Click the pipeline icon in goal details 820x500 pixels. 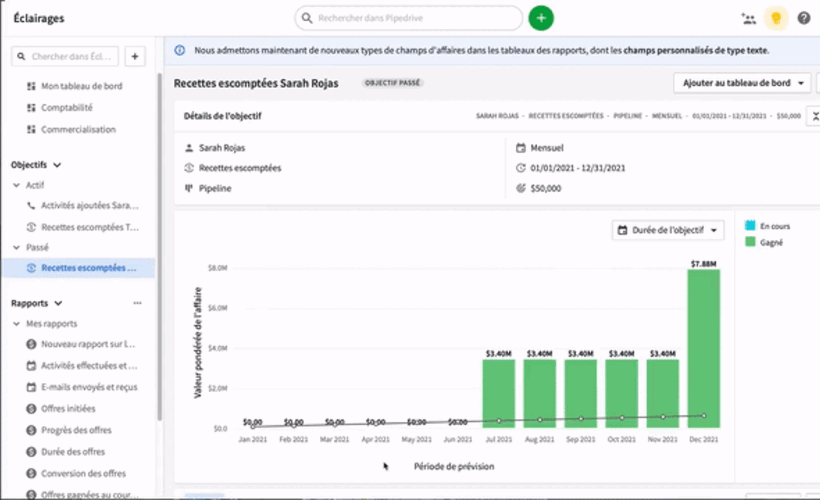(189, 188)
